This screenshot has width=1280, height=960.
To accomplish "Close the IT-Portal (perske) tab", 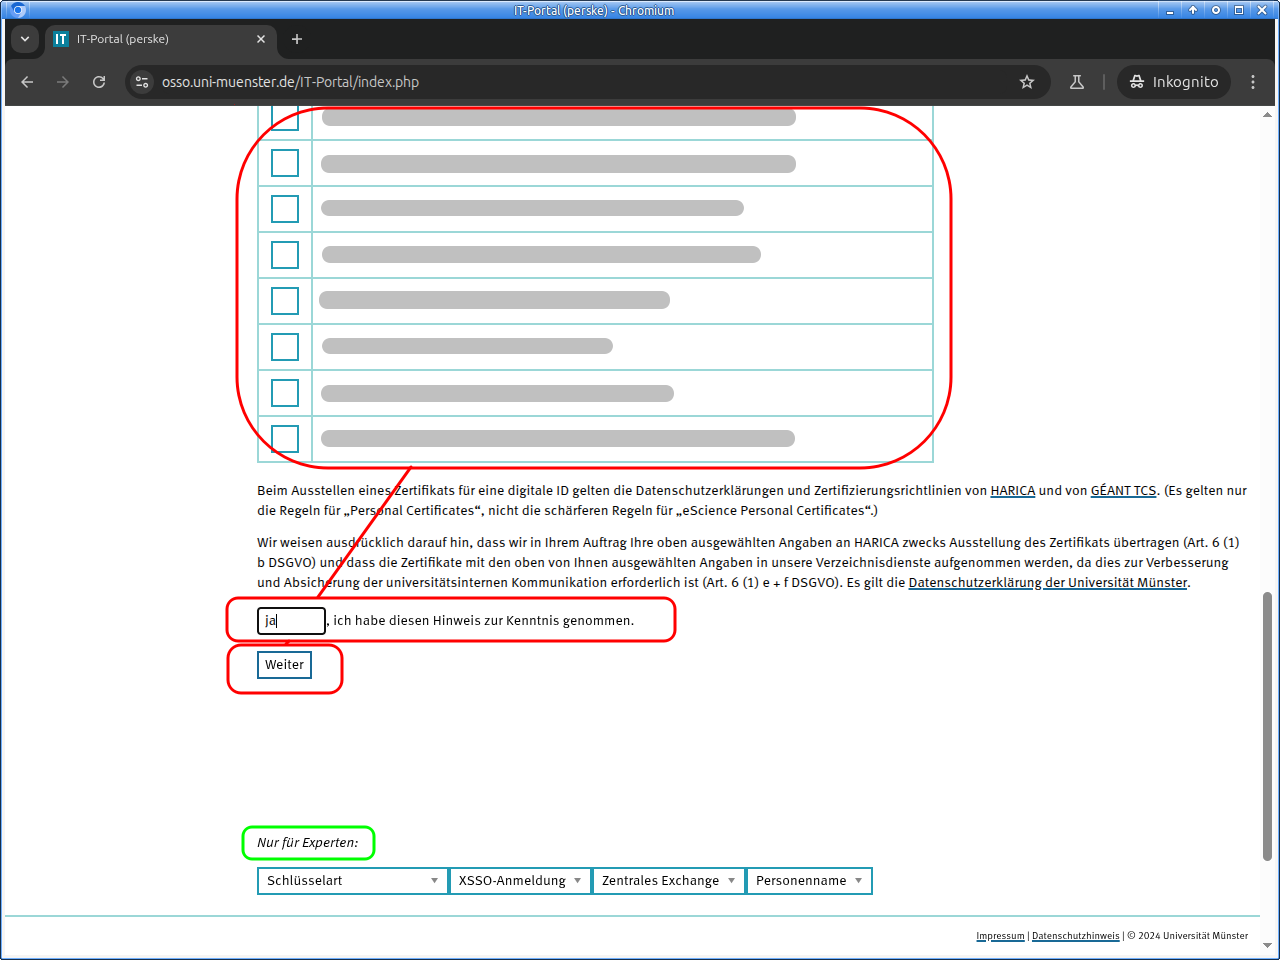I will [261, 39].
